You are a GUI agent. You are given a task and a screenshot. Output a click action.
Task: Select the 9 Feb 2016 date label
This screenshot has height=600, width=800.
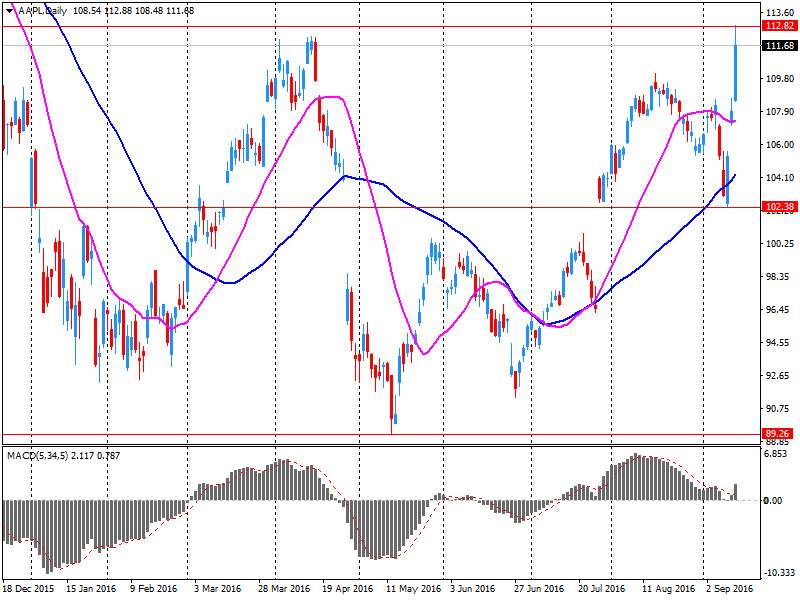click(x=154, y=588)
